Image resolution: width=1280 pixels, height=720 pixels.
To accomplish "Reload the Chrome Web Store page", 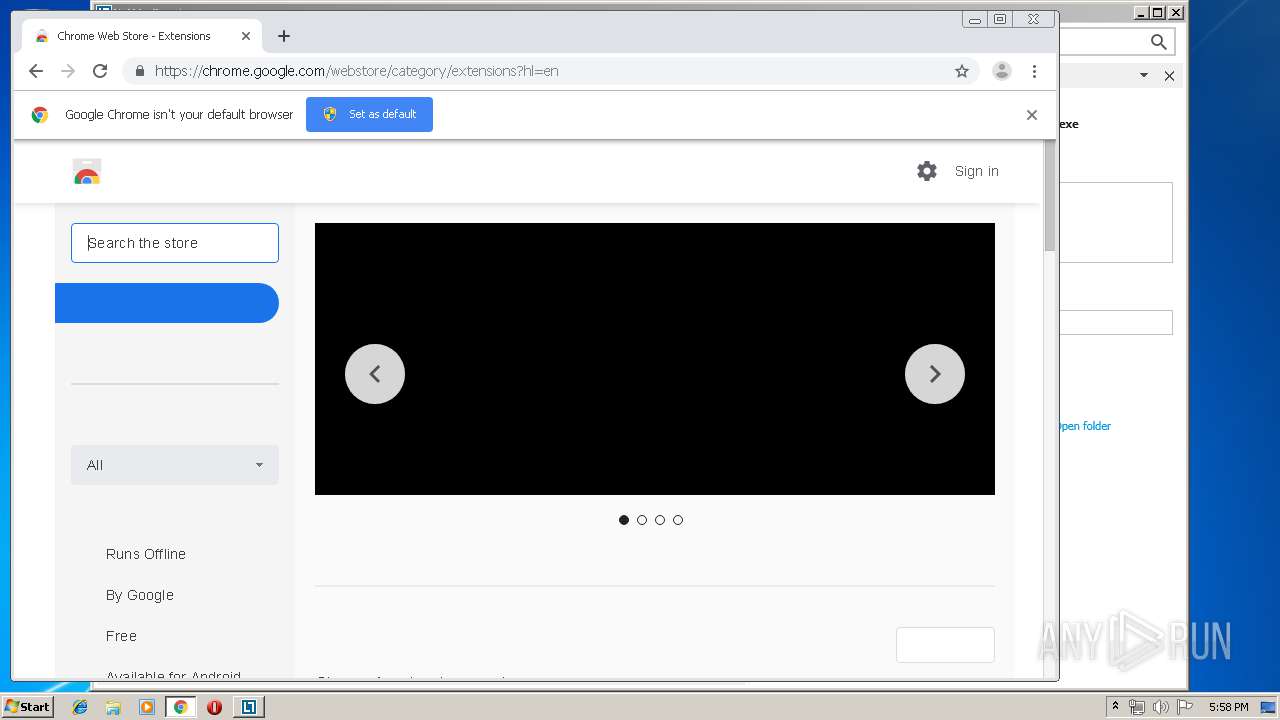I will point(100,71).
